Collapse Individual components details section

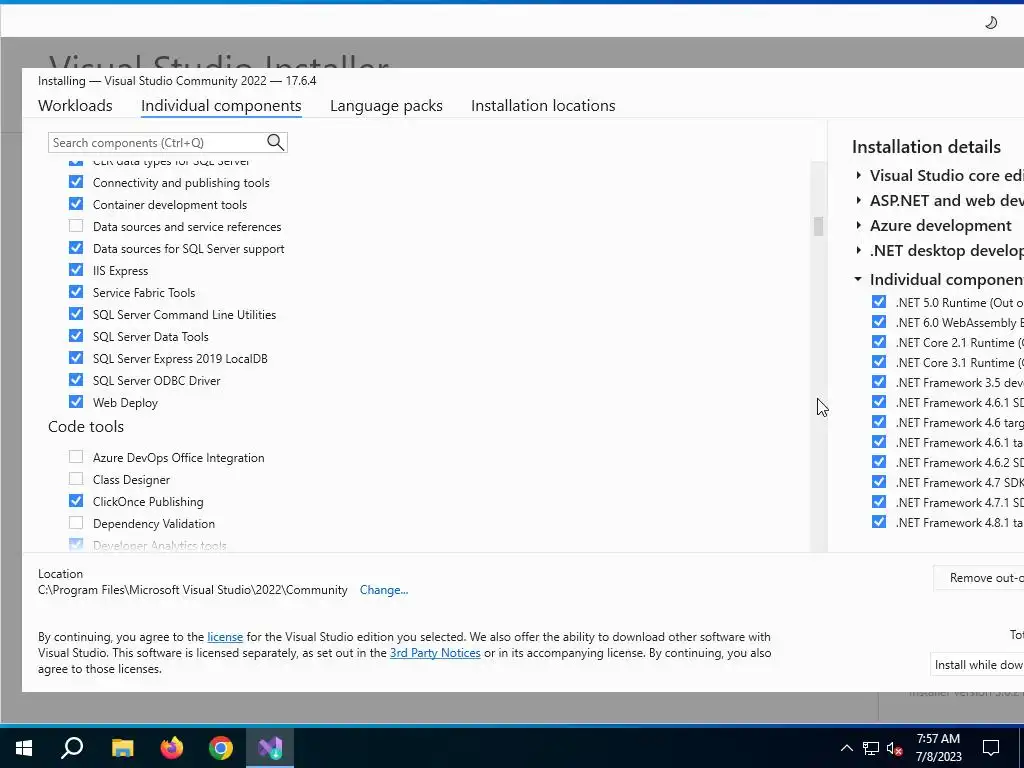point(858,279)
